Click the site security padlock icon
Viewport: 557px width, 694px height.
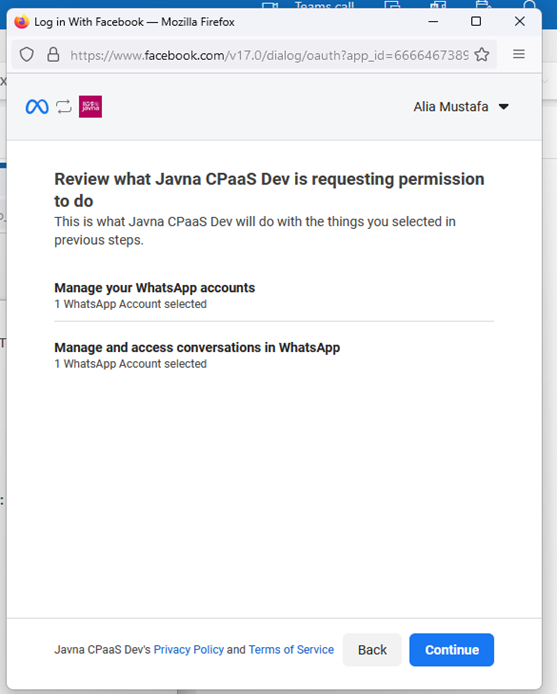click(x=53, y=54)
